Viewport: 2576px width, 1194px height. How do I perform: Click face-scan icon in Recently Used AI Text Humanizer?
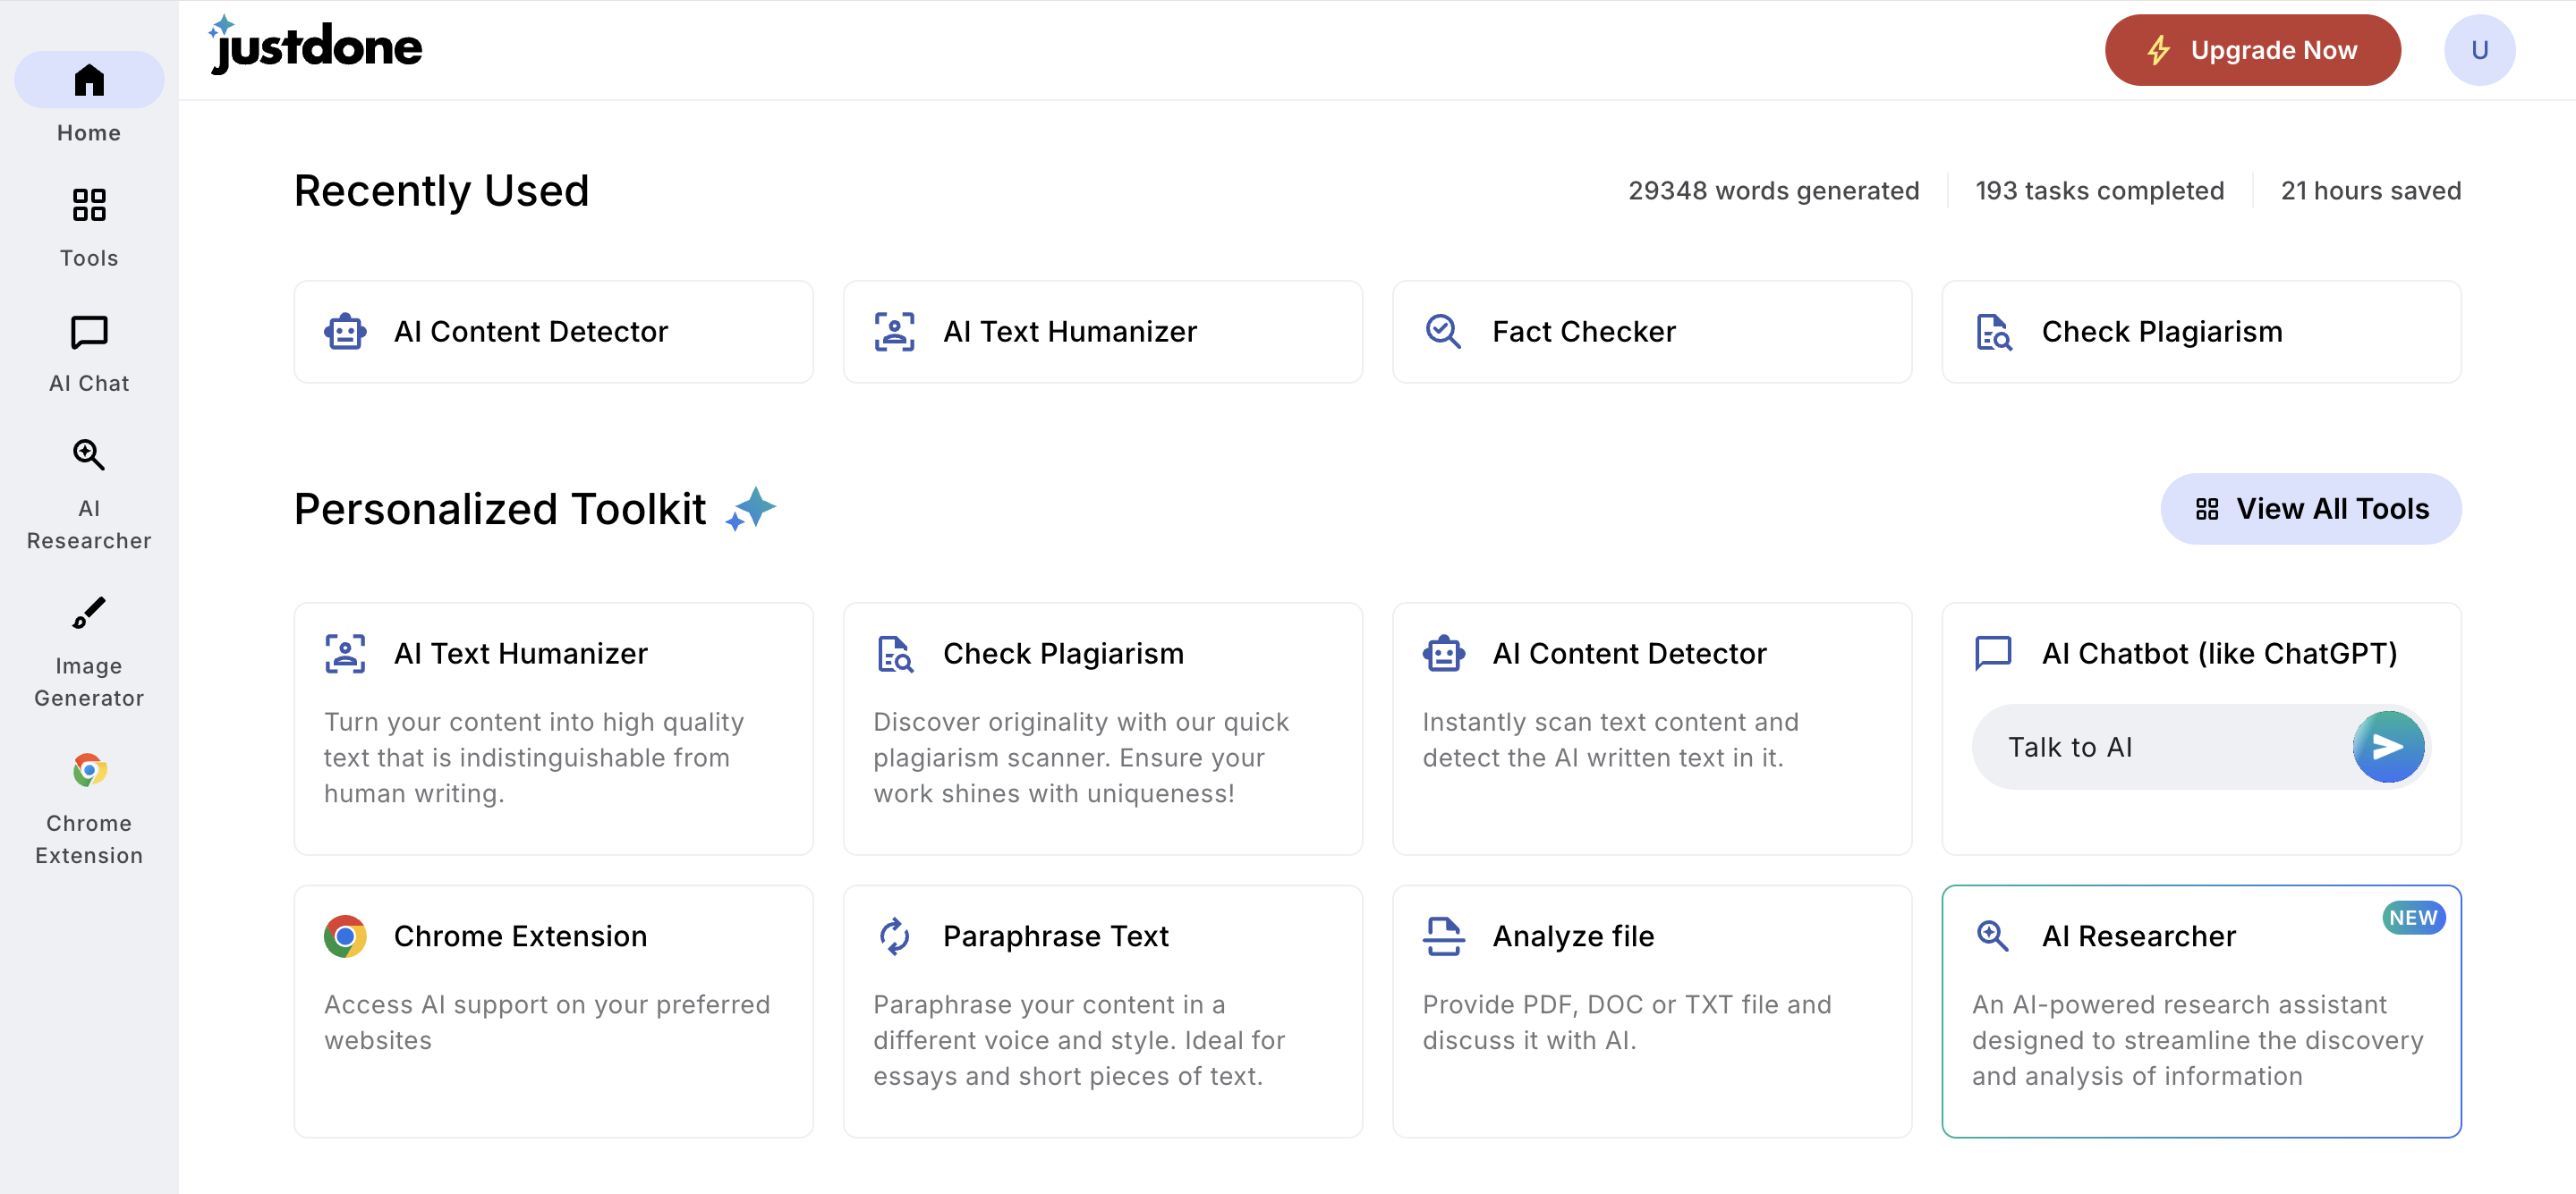tap(894, 332)
